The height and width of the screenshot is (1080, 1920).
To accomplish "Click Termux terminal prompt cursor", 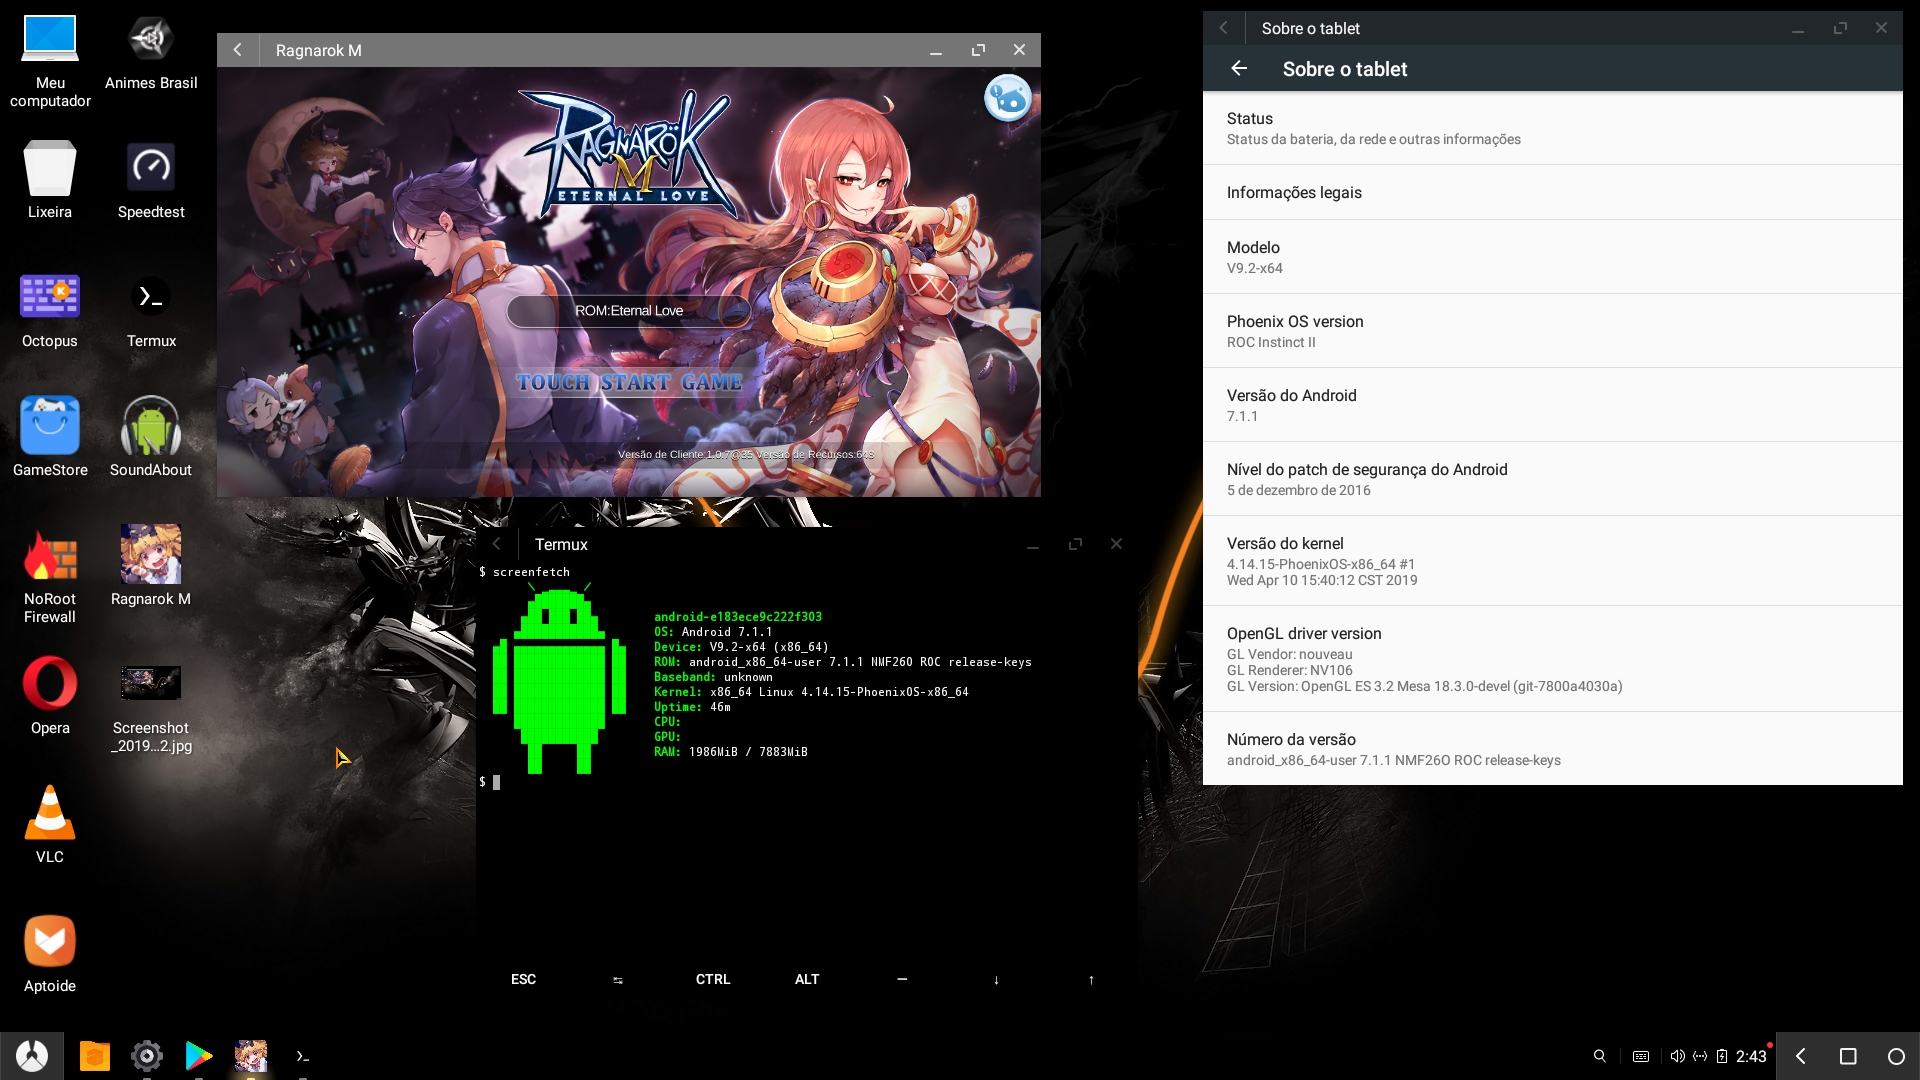I will coord(496,782).
